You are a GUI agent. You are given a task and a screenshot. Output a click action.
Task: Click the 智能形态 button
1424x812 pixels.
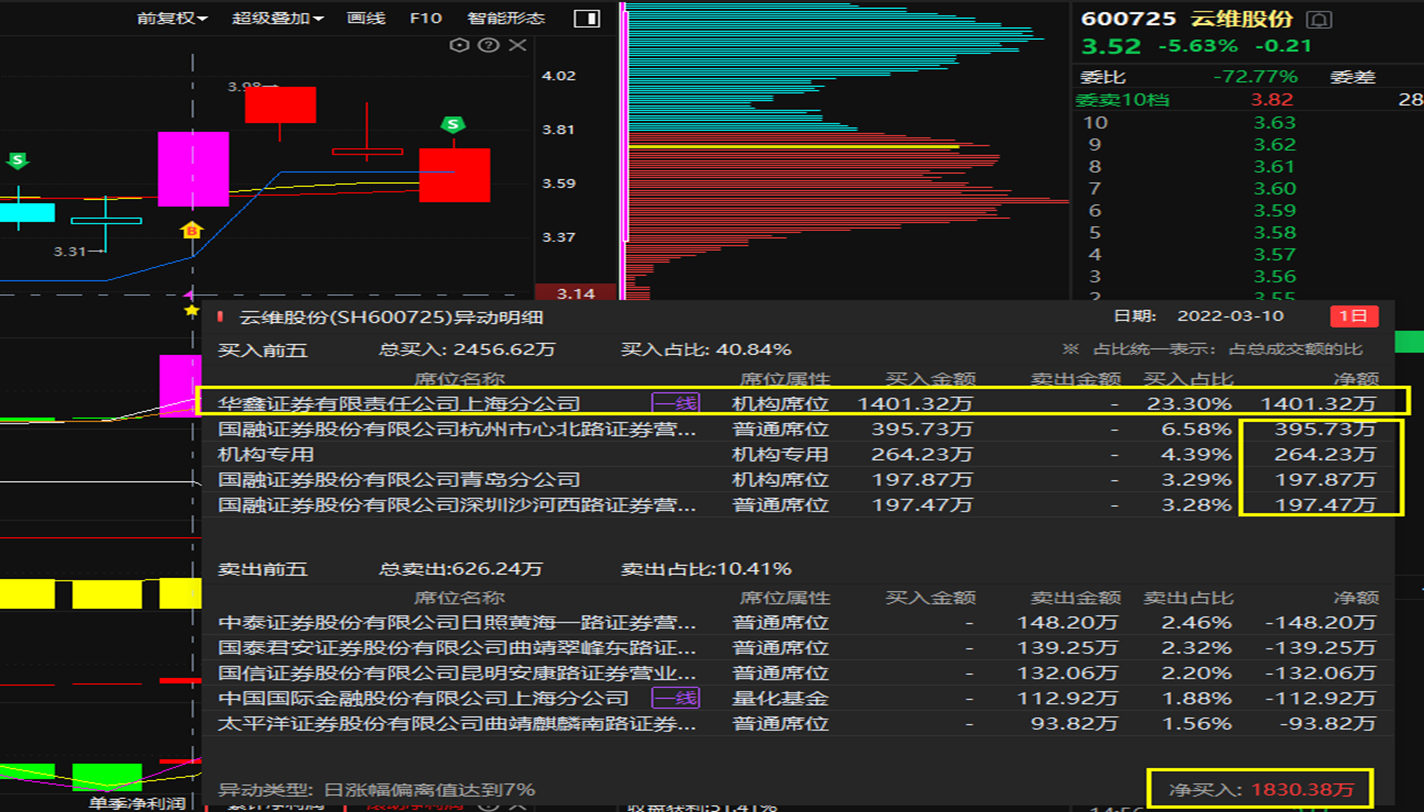pyautogui.click(x=506, y=18)
